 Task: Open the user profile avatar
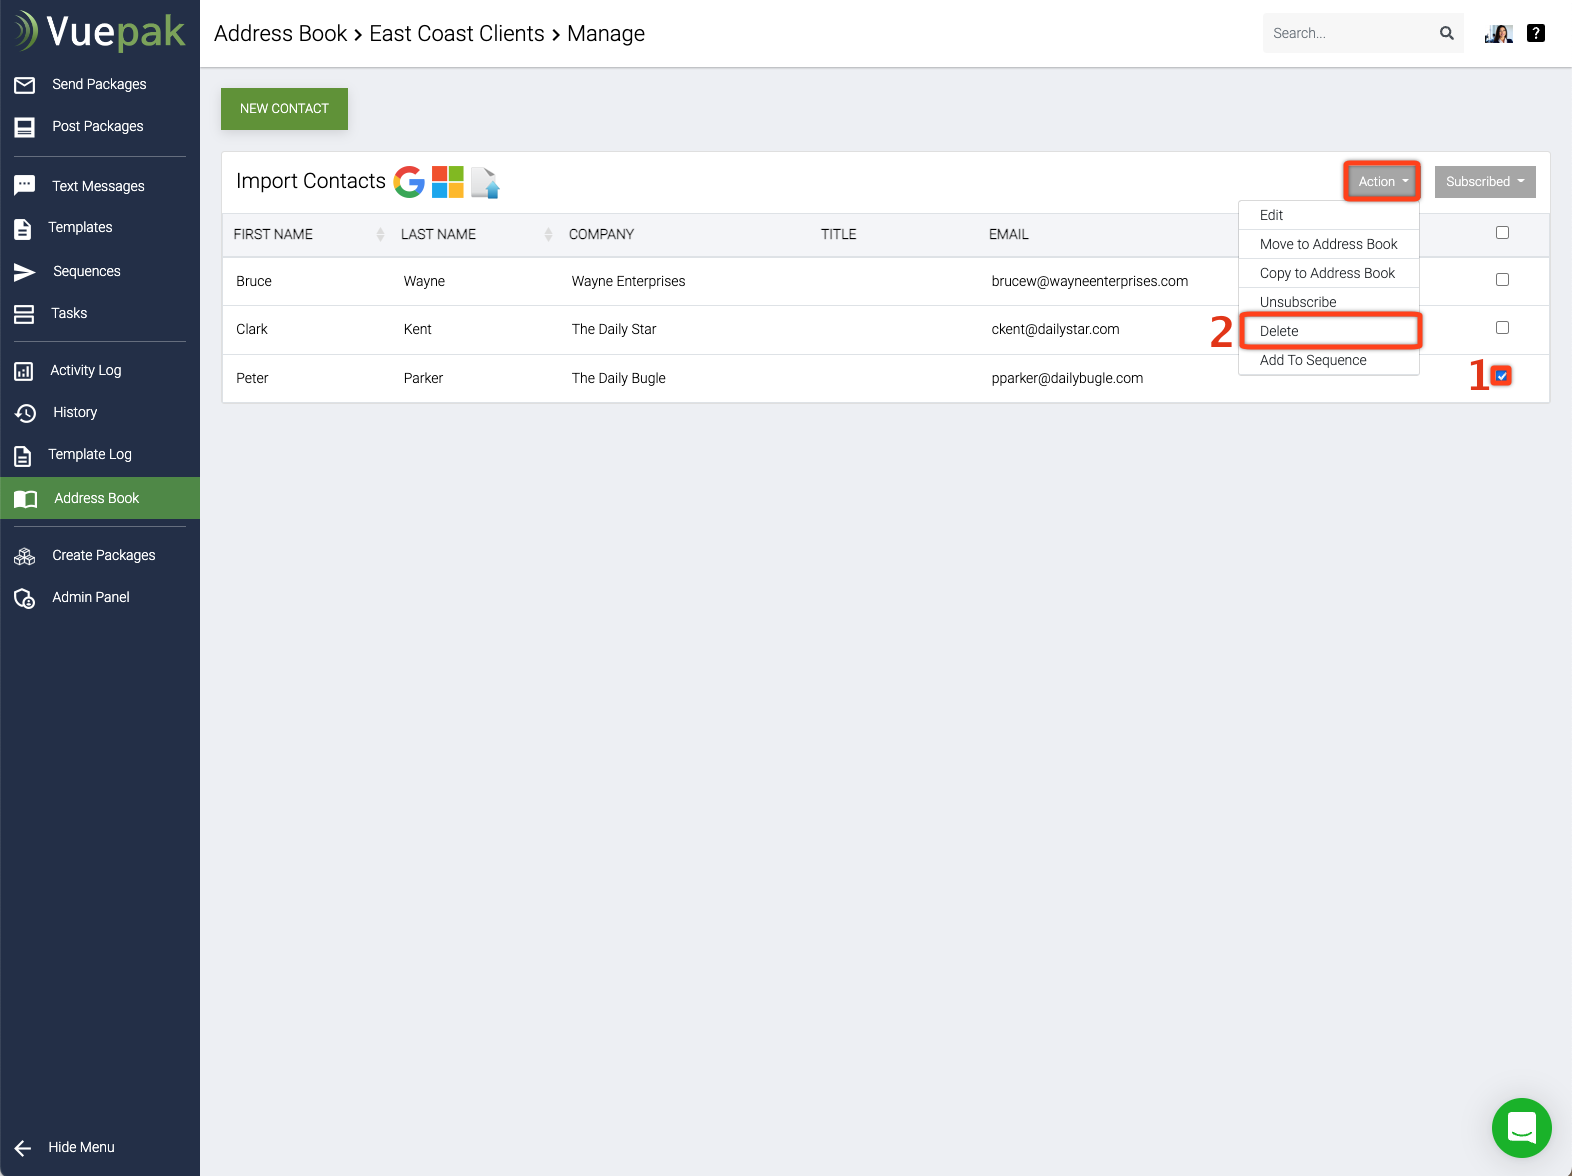click(x=1498, y=33)
